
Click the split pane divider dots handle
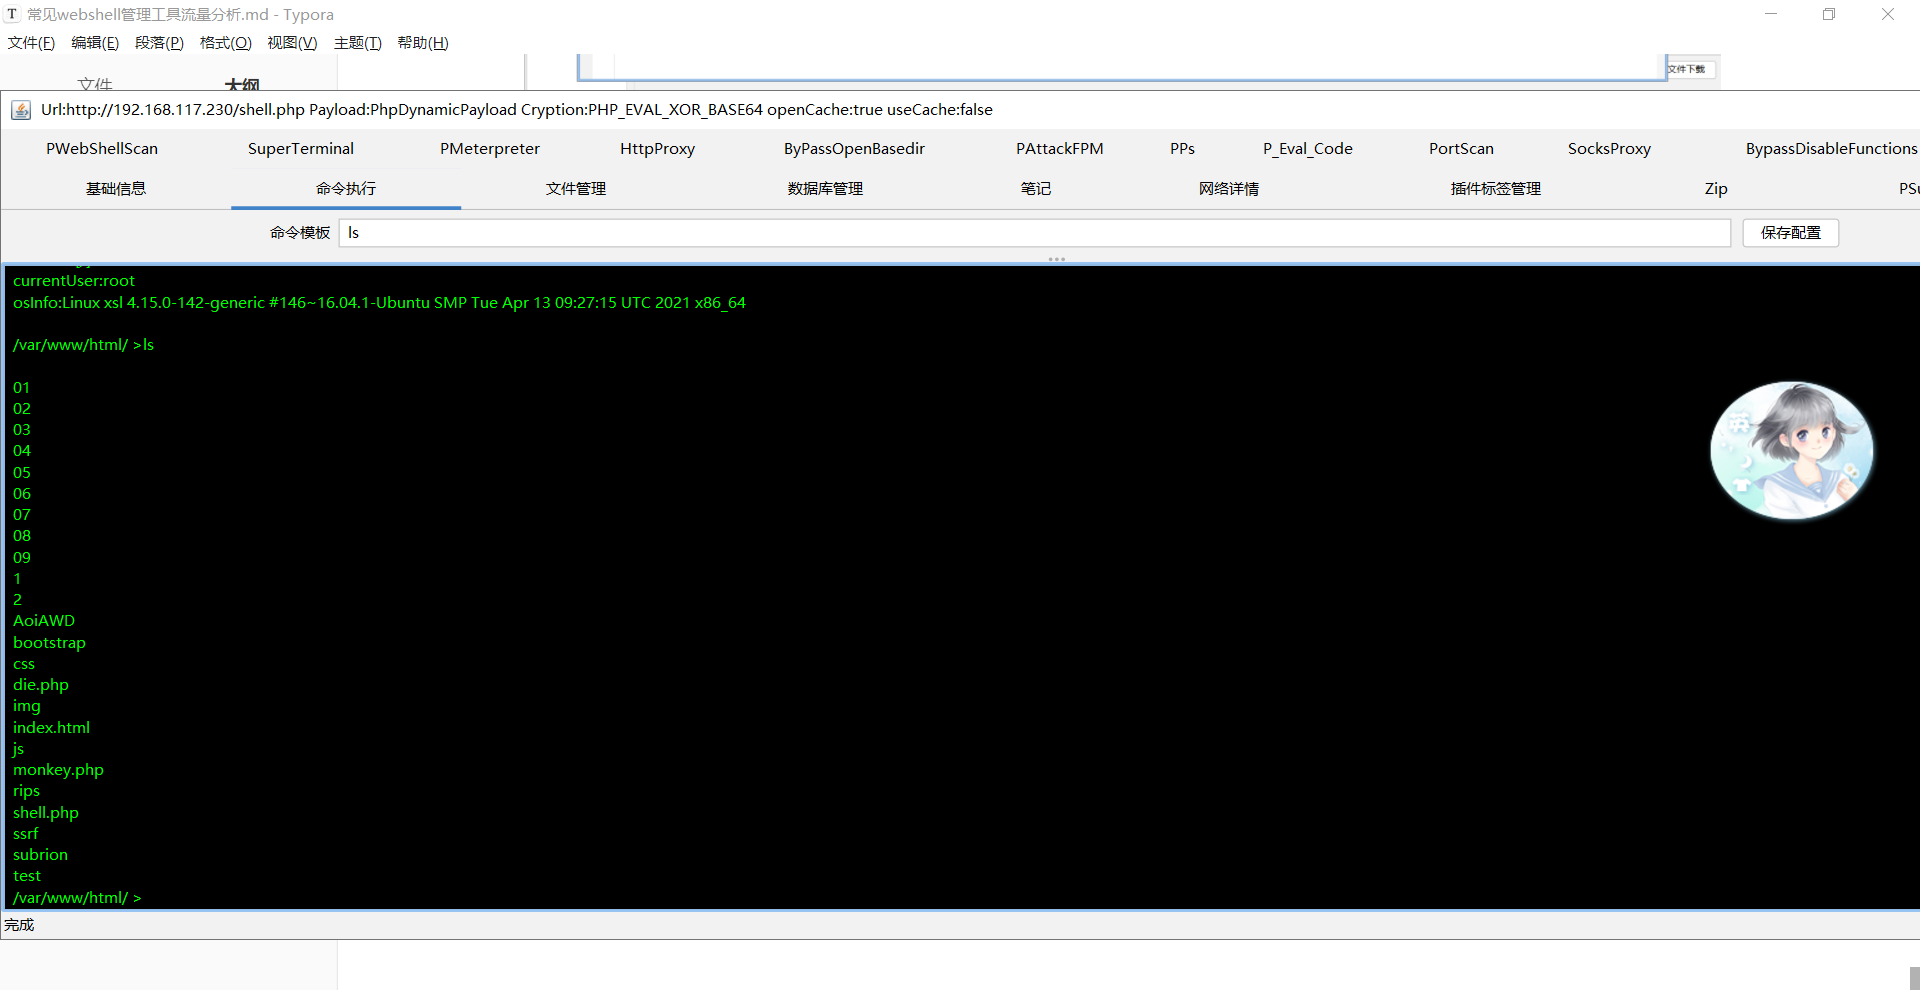(1056, 259)
